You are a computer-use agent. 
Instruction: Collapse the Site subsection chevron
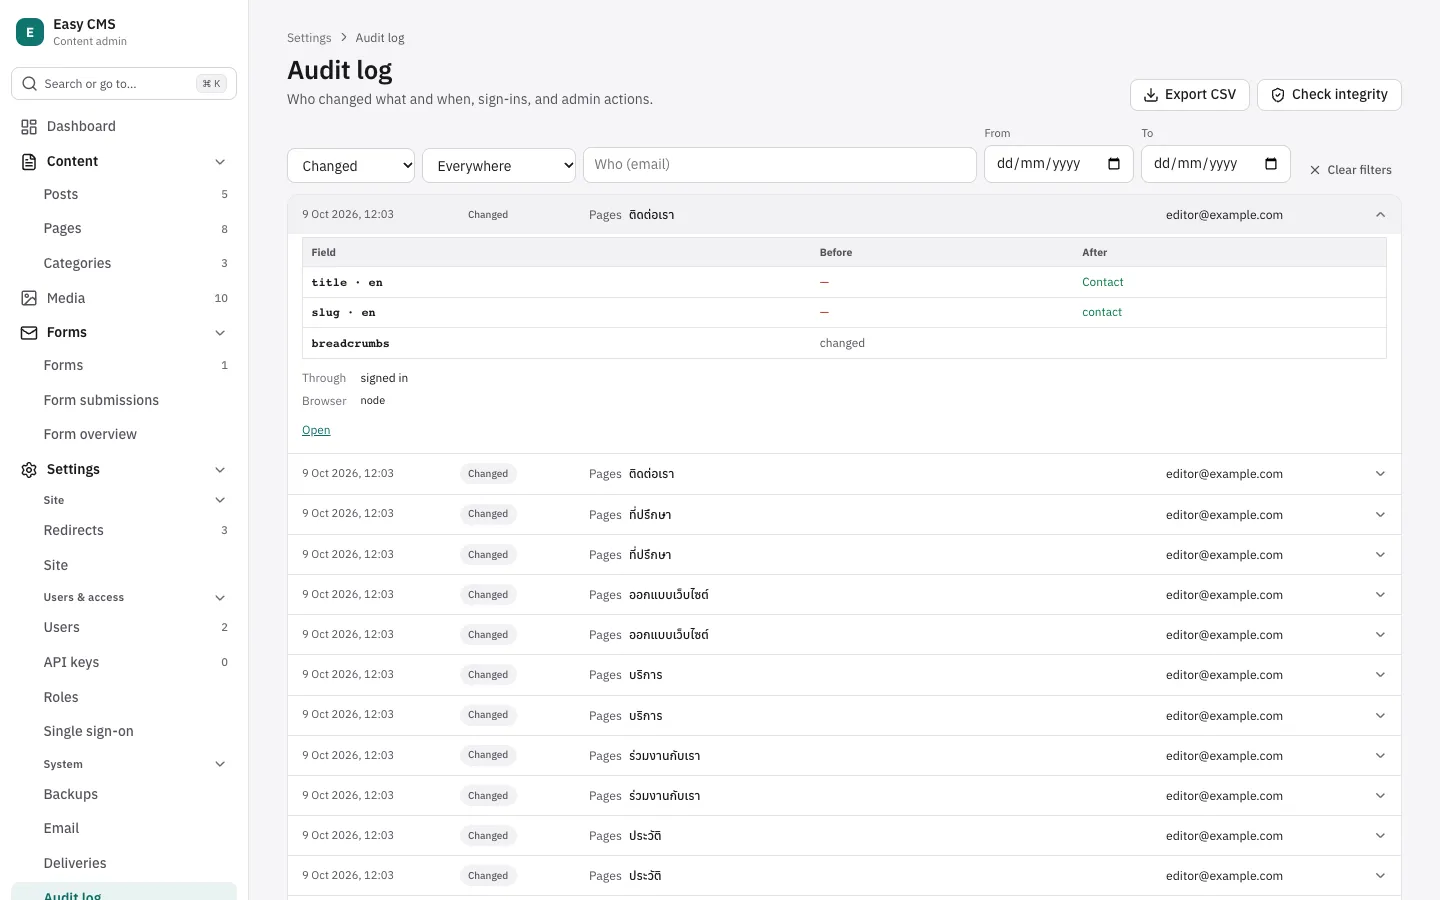[220, 500]
